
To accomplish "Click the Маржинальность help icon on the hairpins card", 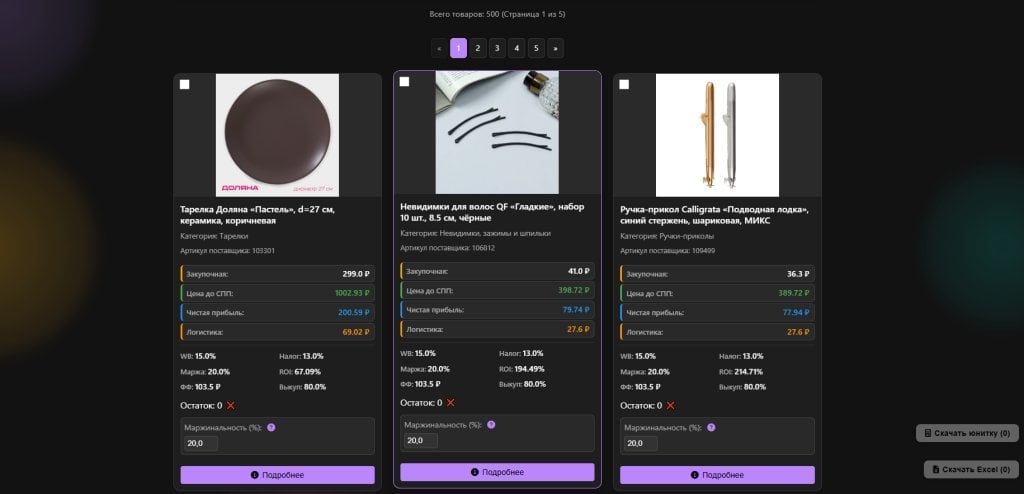I will [491, 425].
